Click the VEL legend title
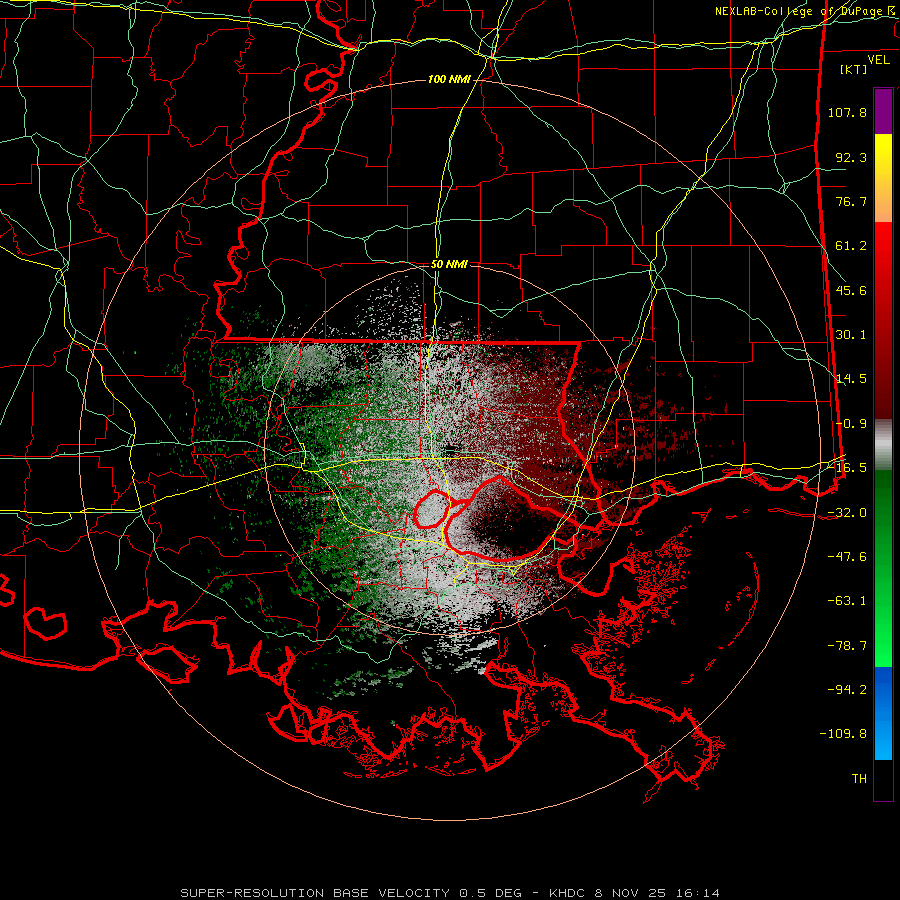This screenshot has height=900, width=900. pos(878,59)
